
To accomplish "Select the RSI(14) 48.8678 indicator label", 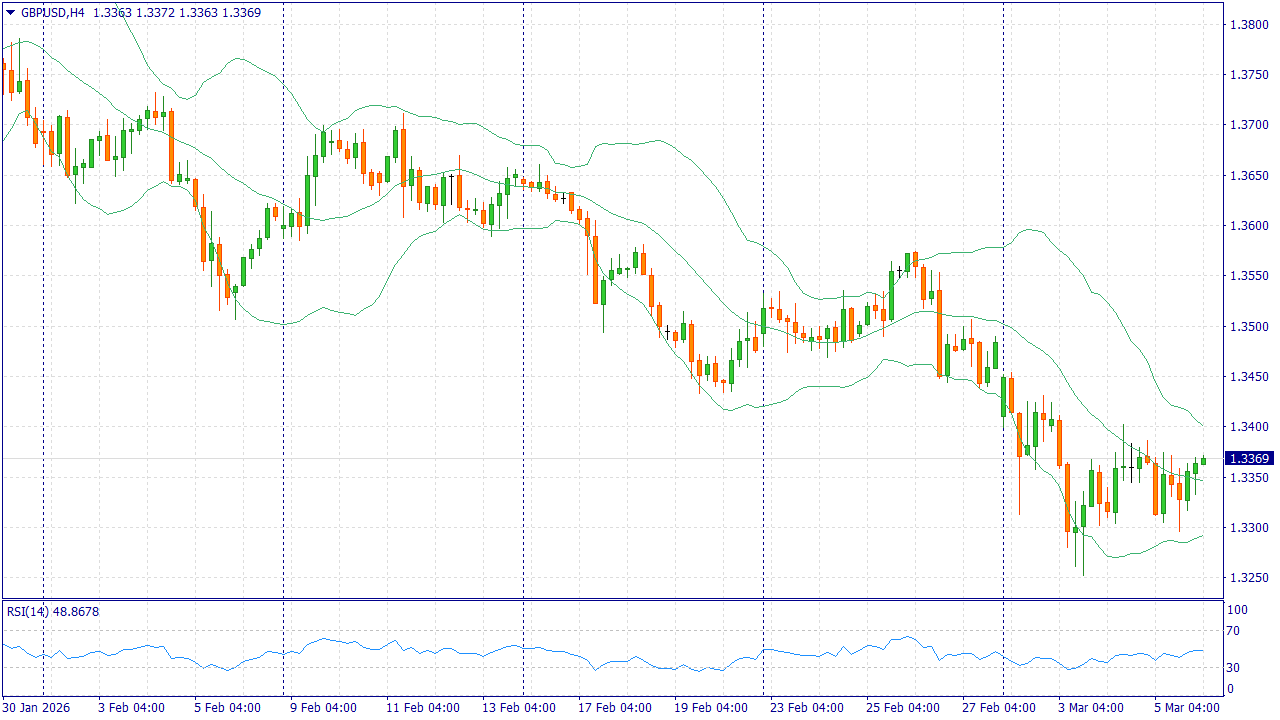I will click(53, 611).
